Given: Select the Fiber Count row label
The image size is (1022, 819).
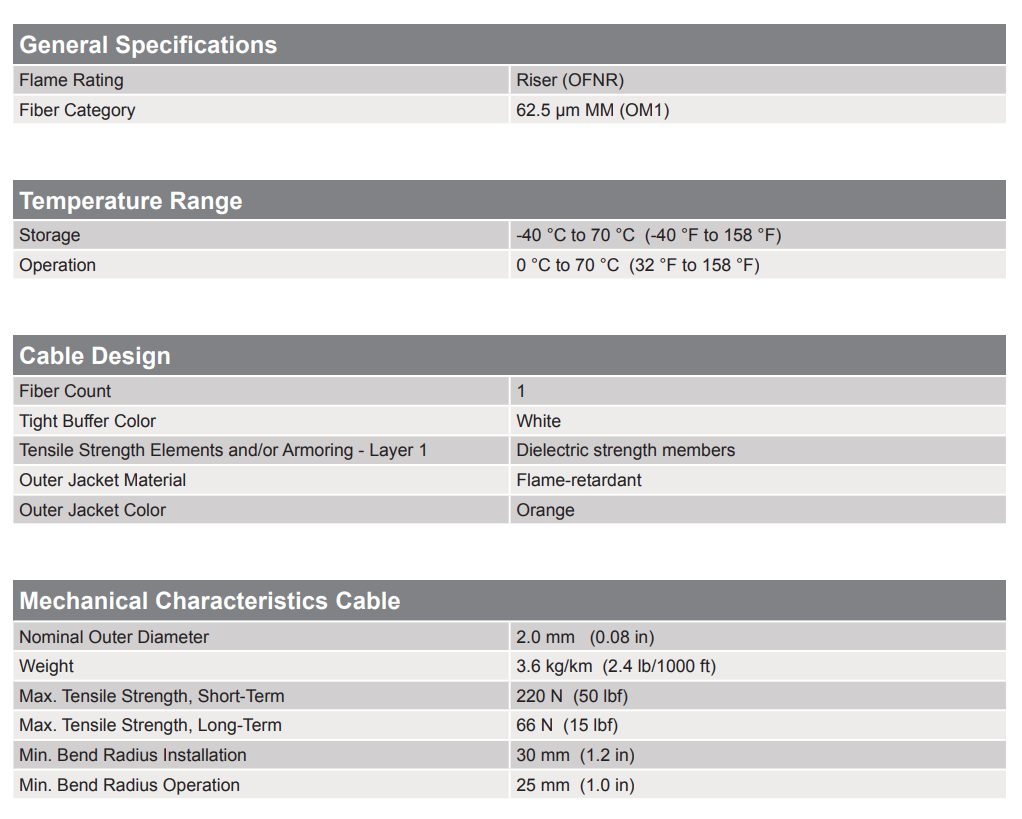Looking at the screenshot, I should pos(65,391).
